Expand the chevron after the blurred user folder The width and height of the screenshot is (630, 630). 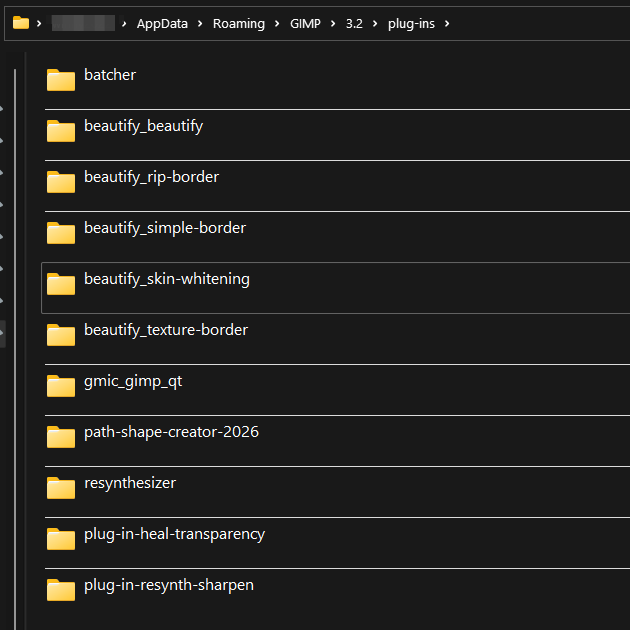coord(124,24)
